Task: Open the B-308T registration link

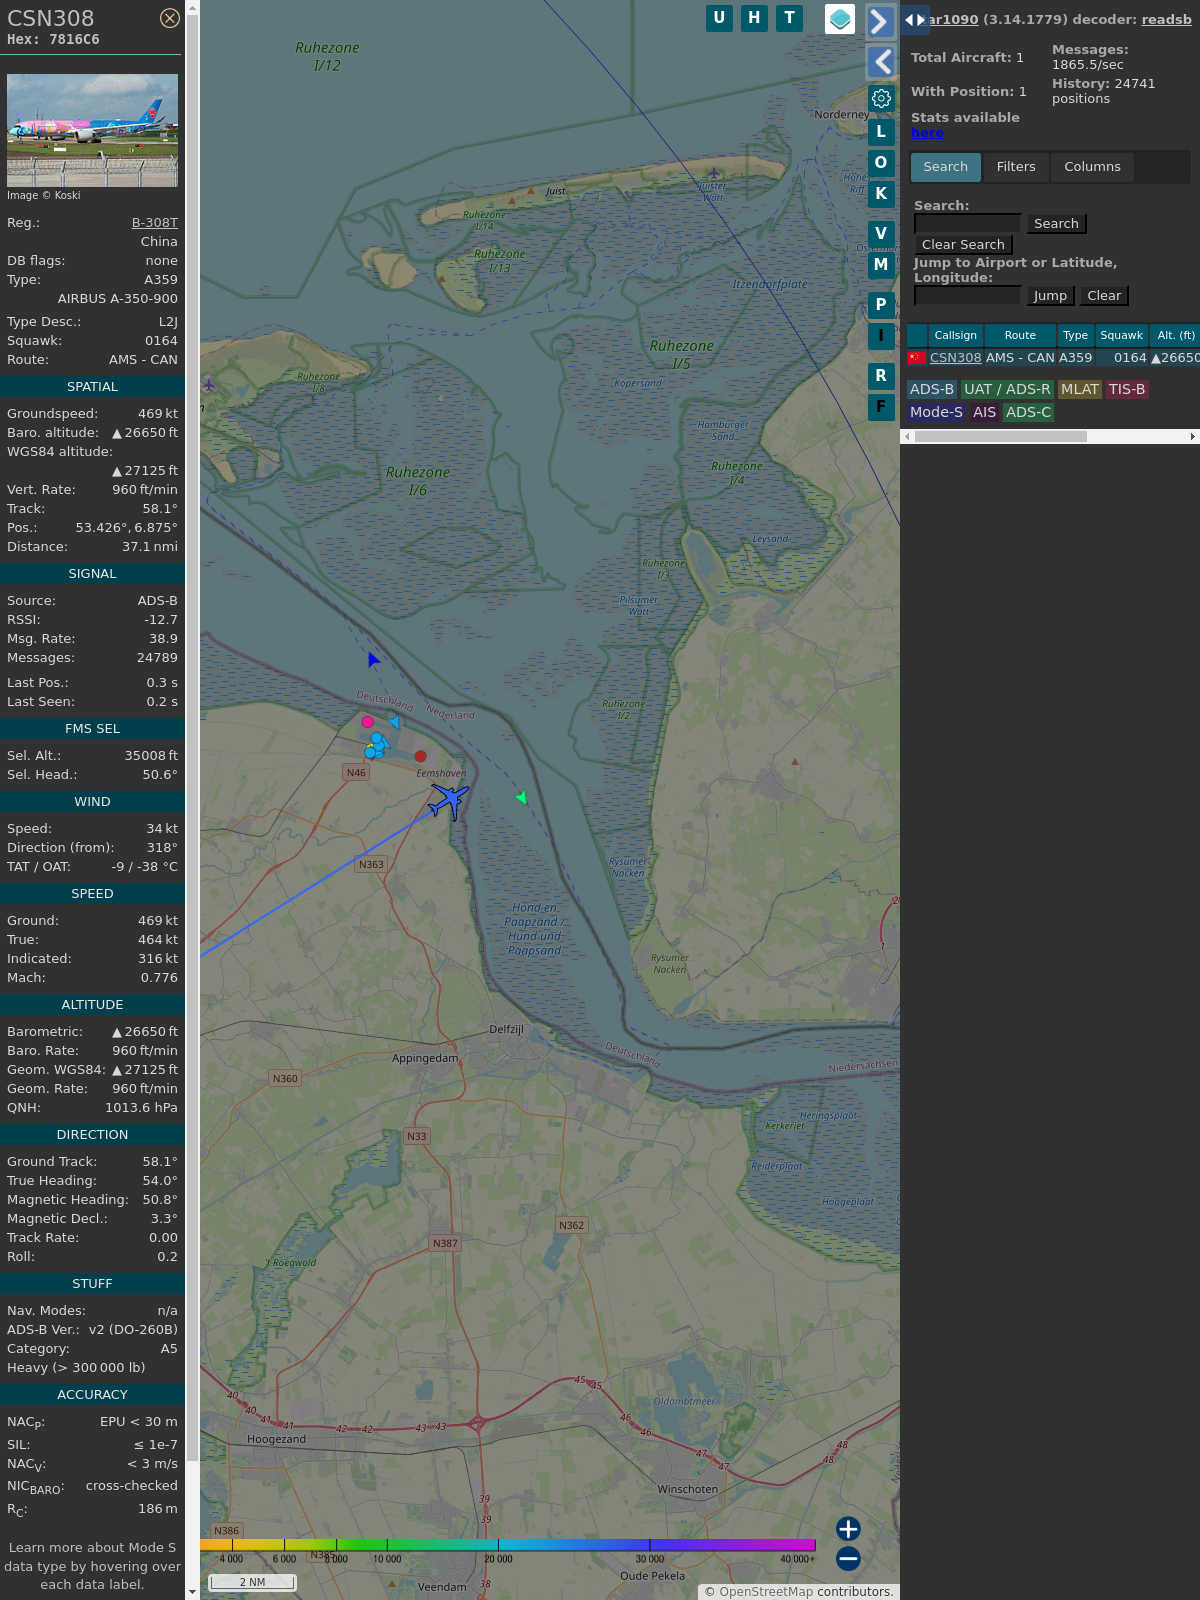Action: pos(154,223)
